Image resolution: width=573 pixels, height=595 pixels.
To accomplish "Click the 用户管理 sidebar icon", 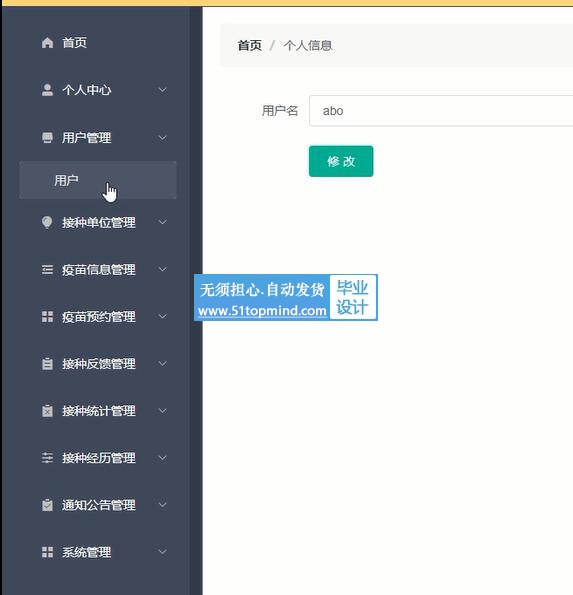I will 47,137.
